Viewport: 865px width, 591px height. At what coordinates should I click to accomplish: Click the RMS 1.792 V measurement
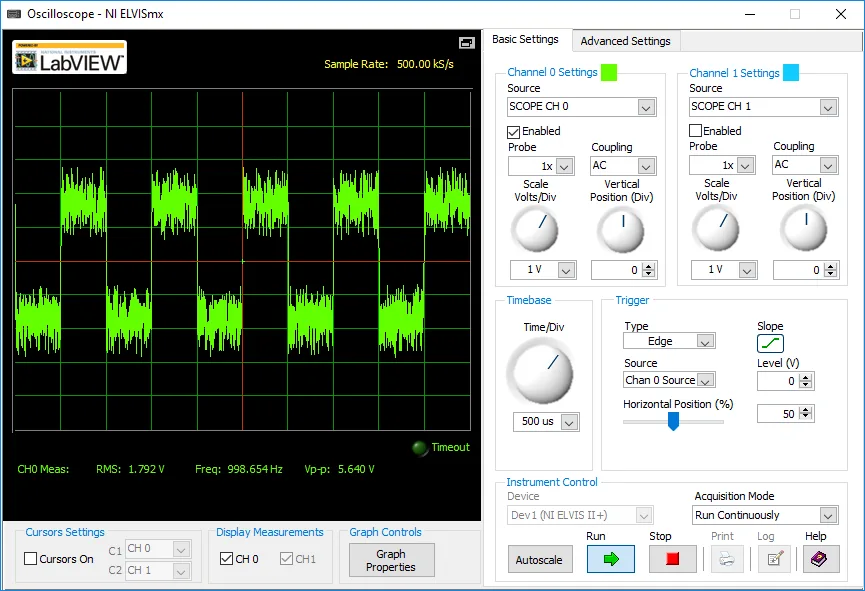tap(130, 469)
